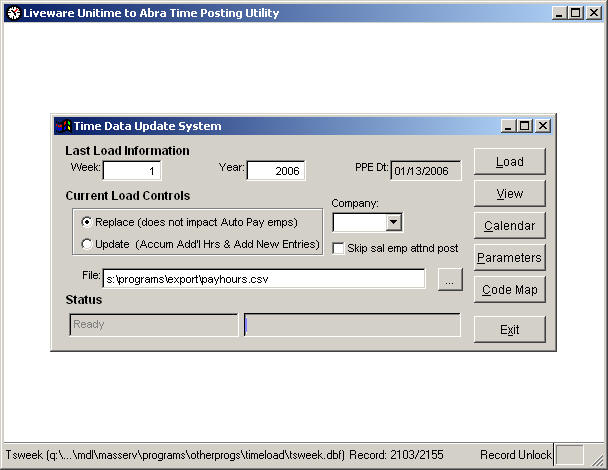
Task: Click into the File path field
Action: [x=264, y=279]
